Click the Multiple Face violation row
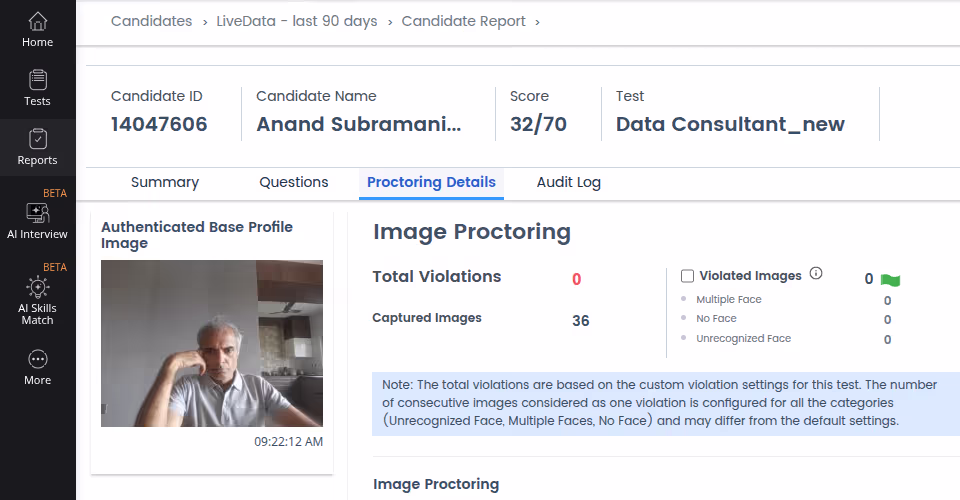The width and height of the screenshot is (960, 500). pos(786,300)
